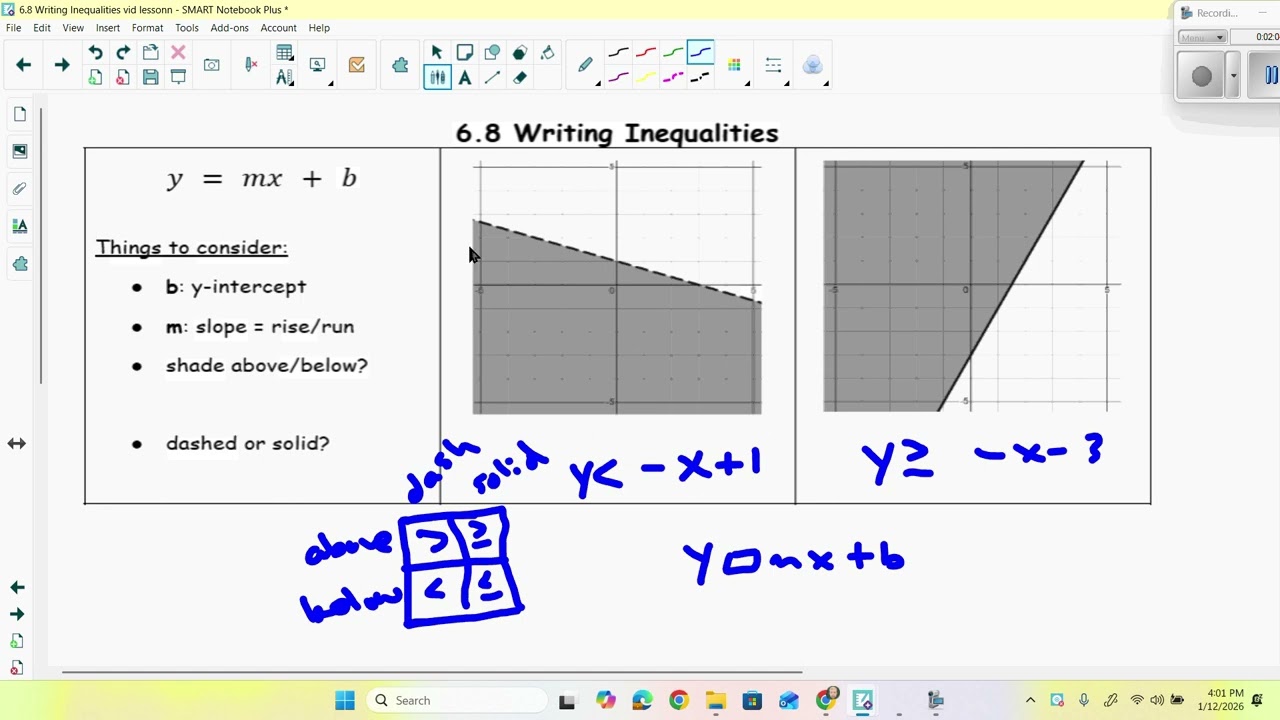1280x720 pixels.
Task: Open the screen capture camera tool
Action: (212, 65)
